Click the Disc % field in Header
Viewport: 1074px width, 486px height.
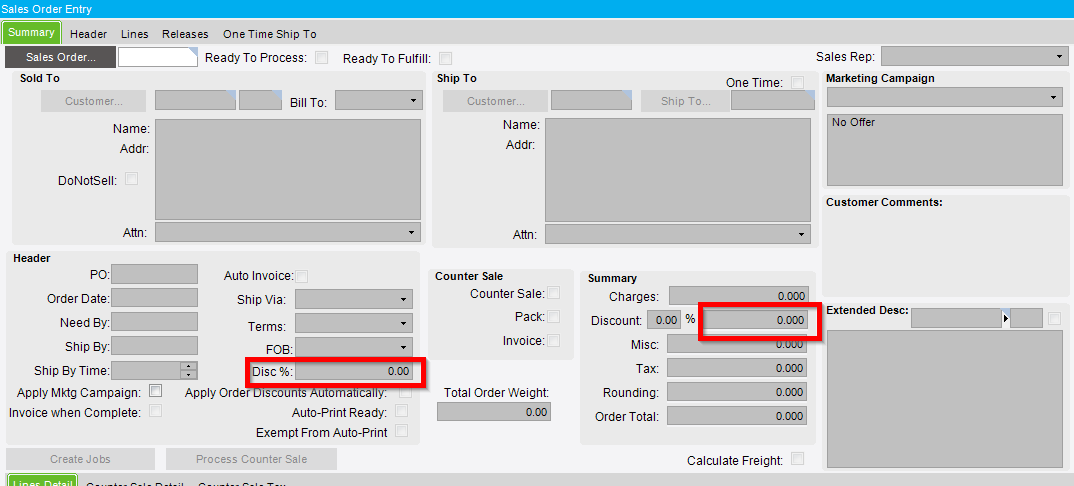353,372
